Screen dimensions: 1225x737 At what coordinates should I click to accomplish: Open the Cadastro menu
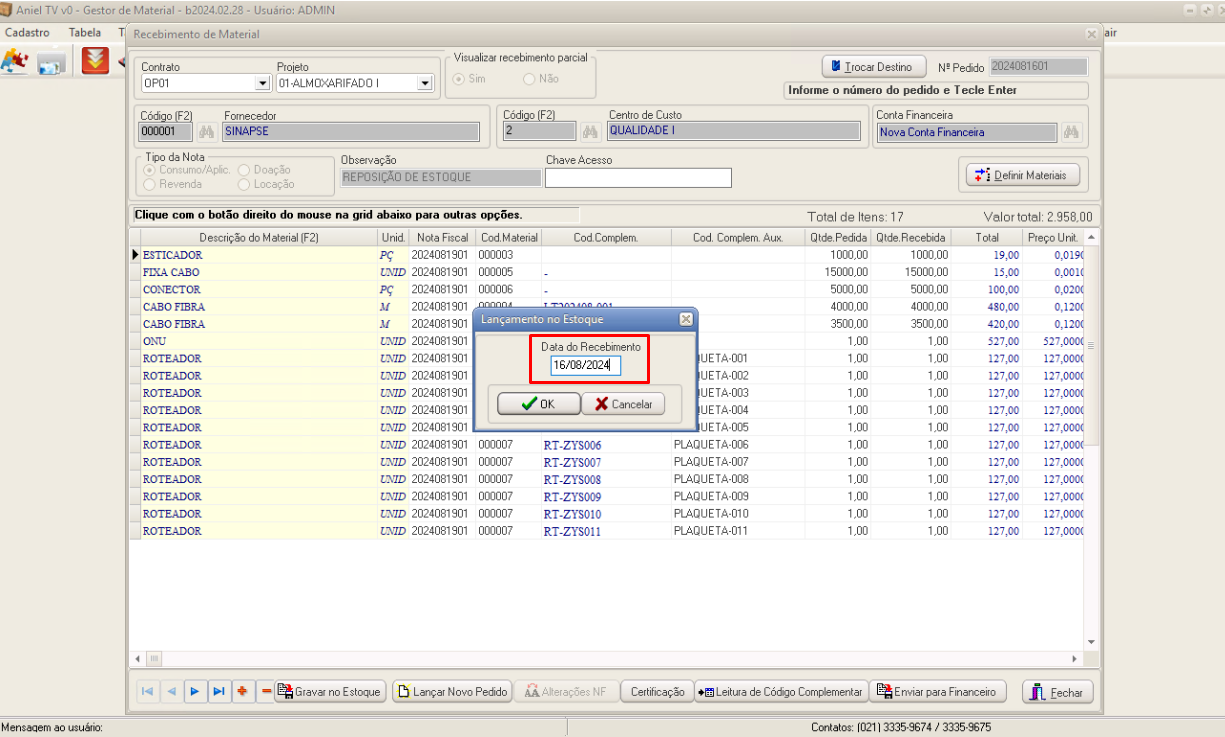click(x=27, y=33)
